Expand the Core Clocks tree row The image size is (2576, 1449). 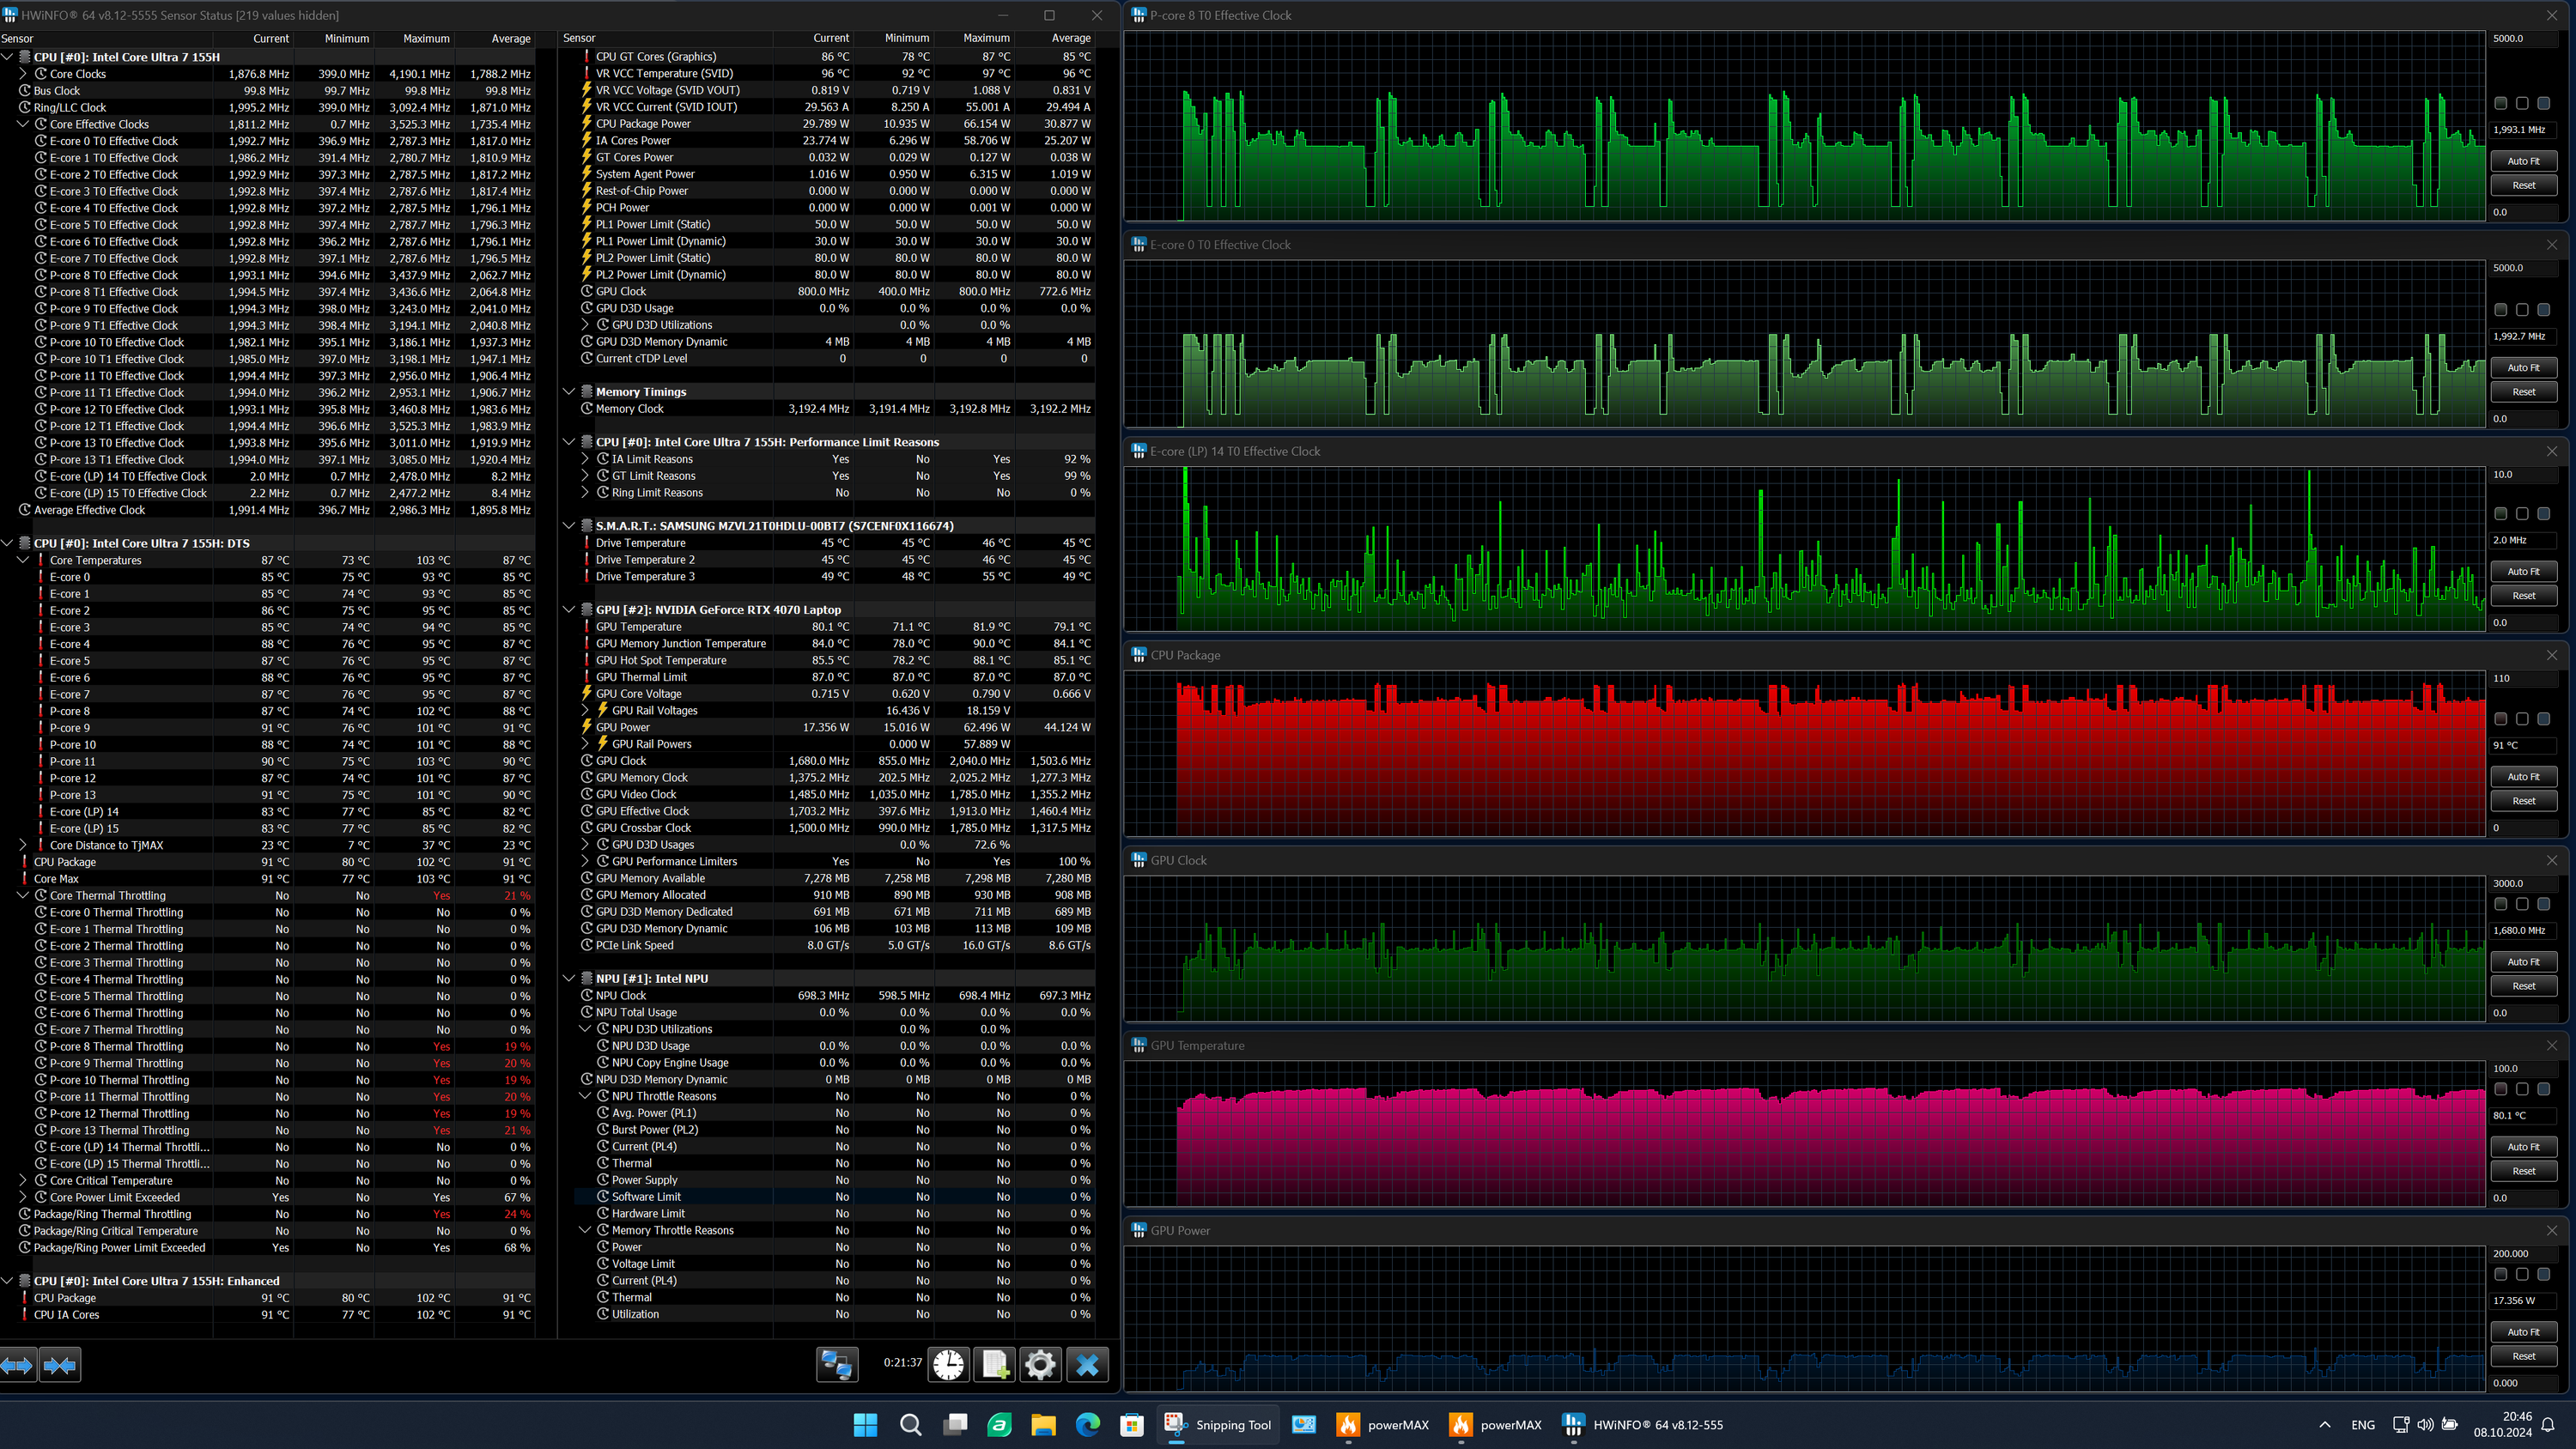(x=23, y=74)
